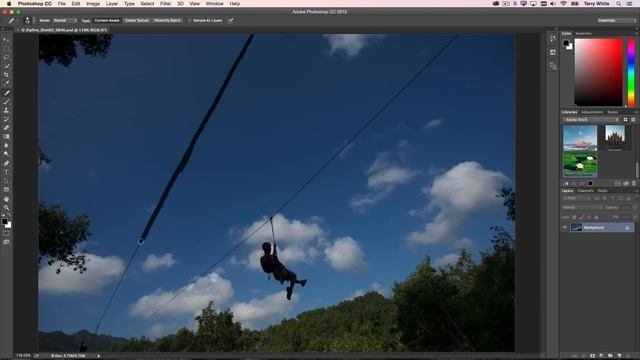This screenshot has height=360, width=640.
Task: Select the Eraser tool
Action: (x=6, y=128)
